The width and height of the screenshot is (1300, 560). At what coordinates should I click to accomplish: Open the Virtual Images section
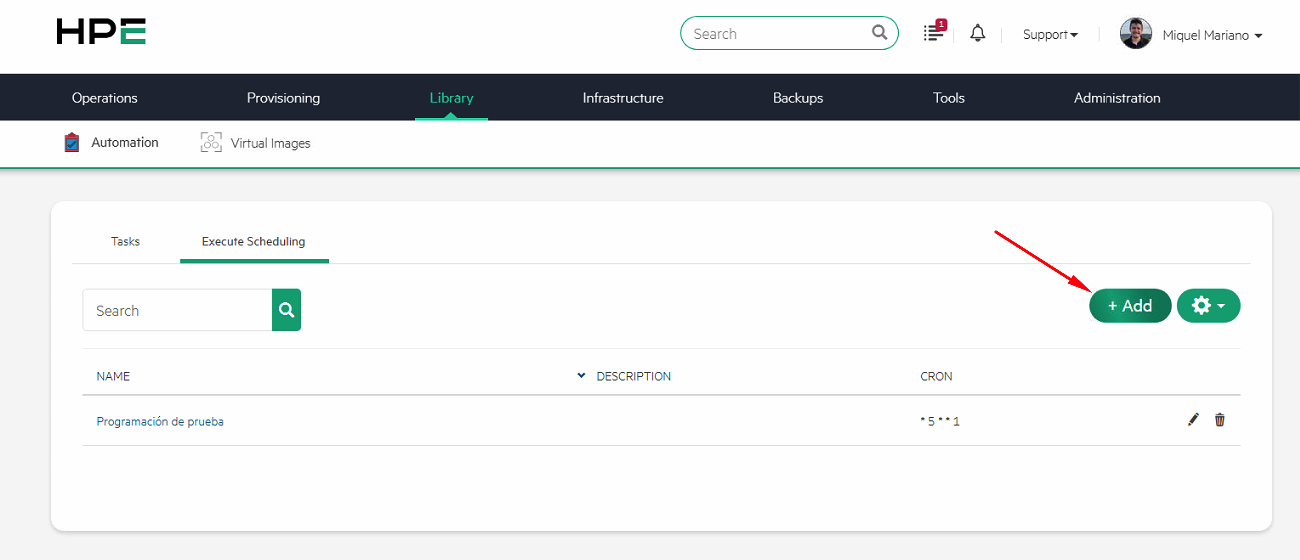[255, 143]
